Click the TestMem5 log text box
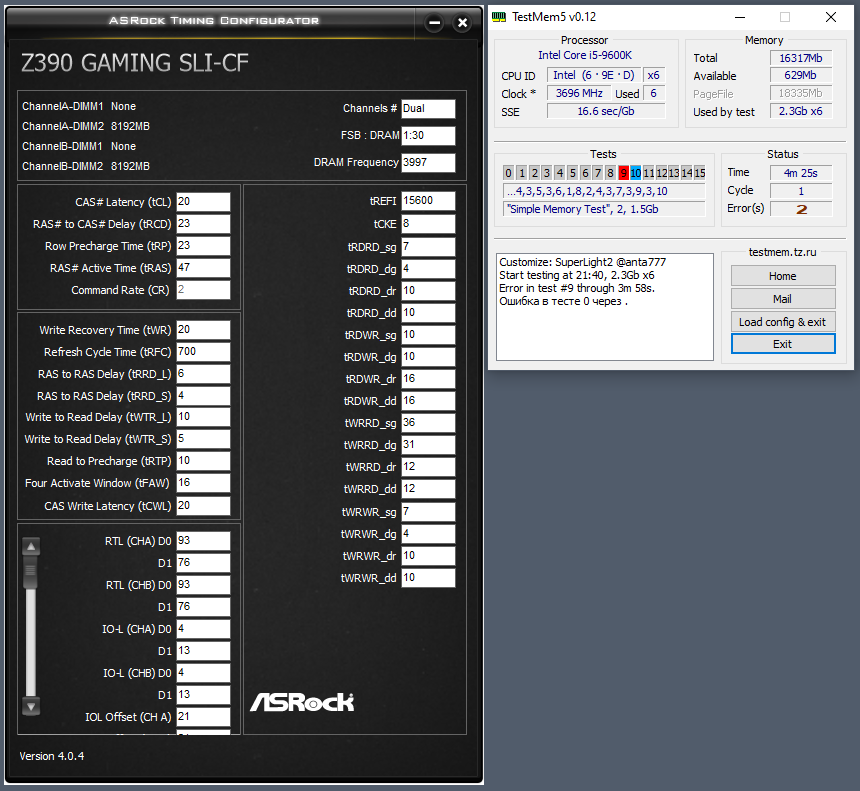Screen dimensions: 860x791 click(x=604, y=307)
